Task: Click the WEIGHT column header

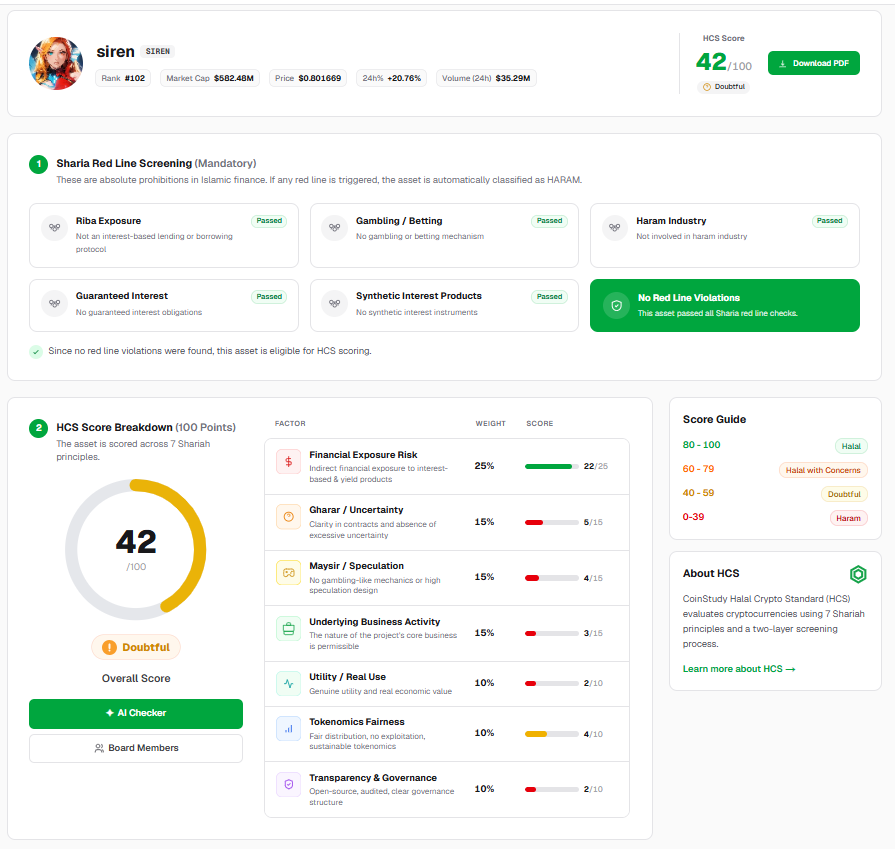Action: pyautogui.click(x=490, y=424)
